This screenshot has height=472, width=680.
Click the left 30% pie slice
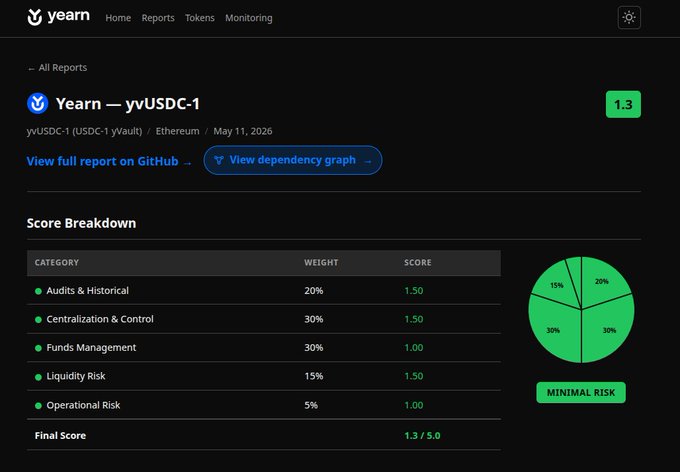pos(555,332)
